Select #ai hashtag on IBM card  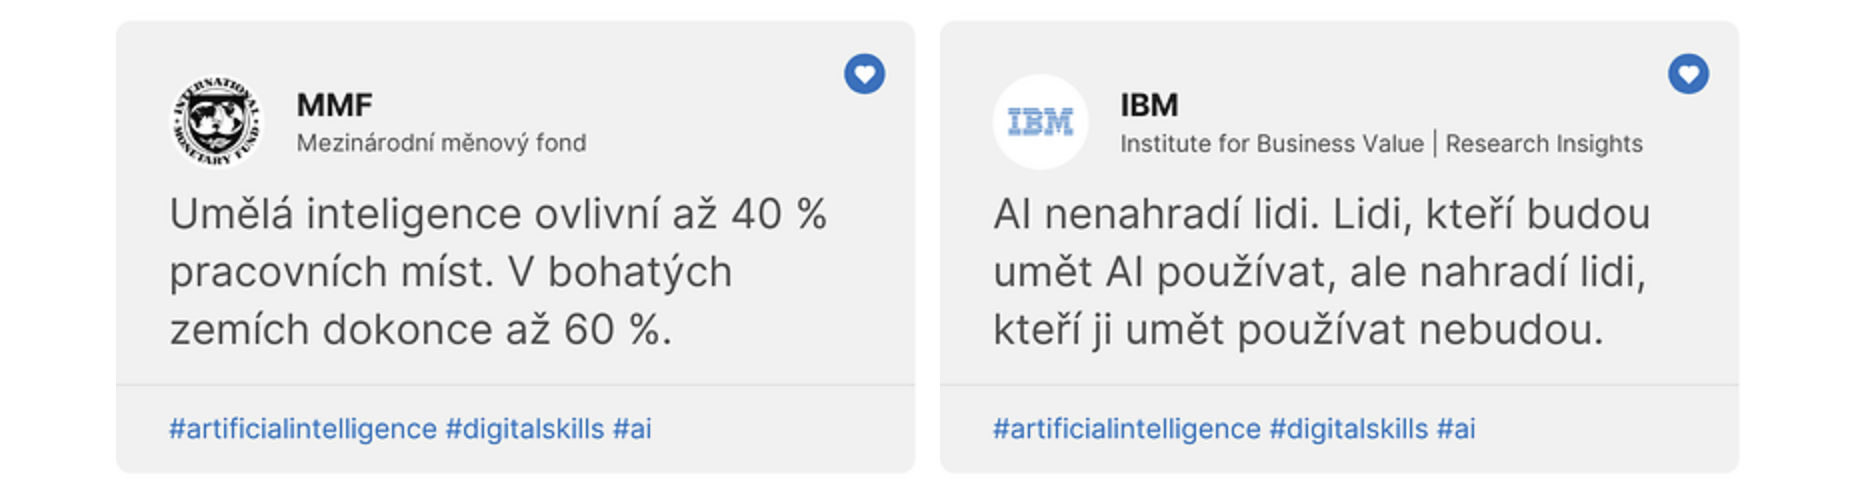click(x=1456, y=429)
